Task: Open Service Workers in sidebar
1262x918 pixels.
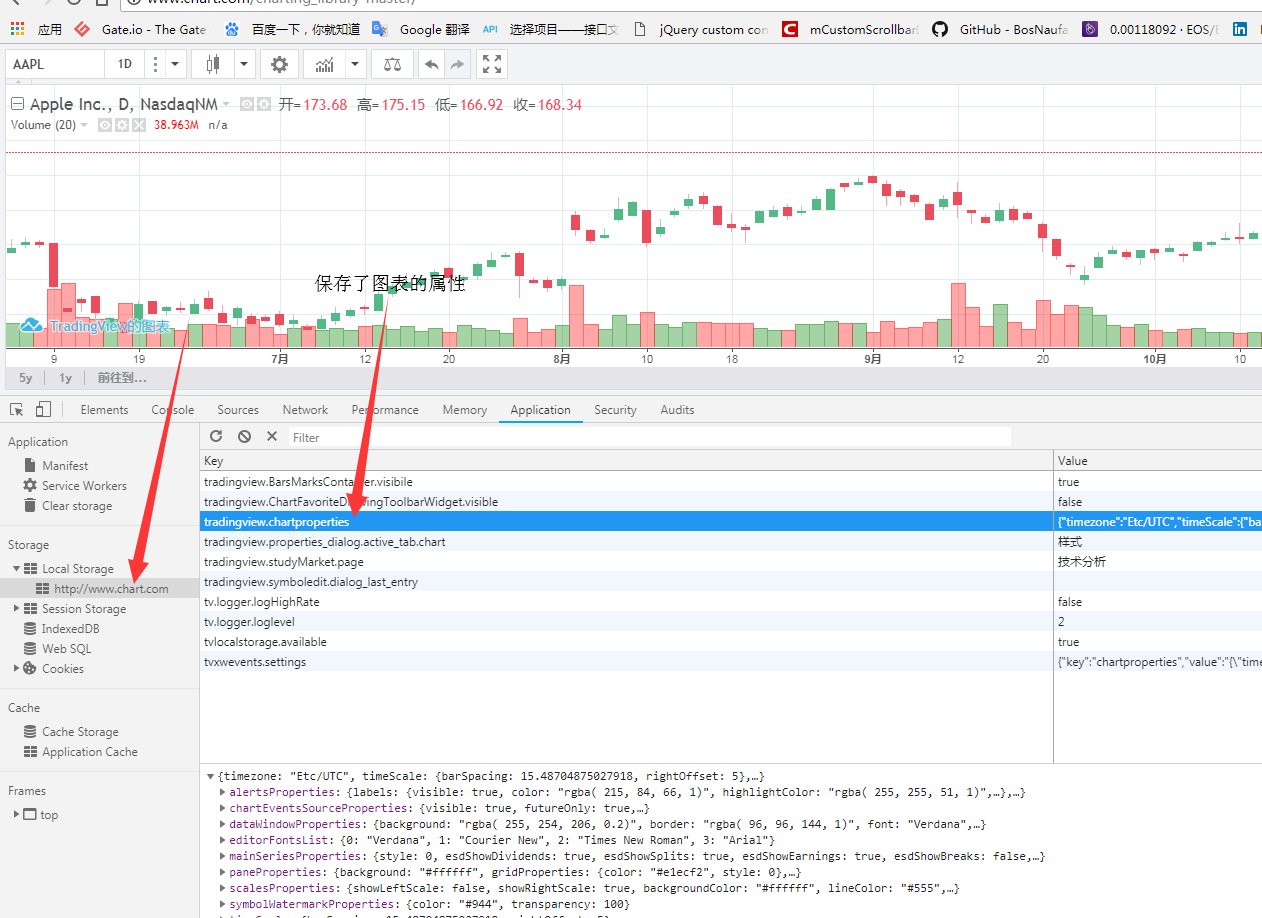Action: [x=84, y=486]
